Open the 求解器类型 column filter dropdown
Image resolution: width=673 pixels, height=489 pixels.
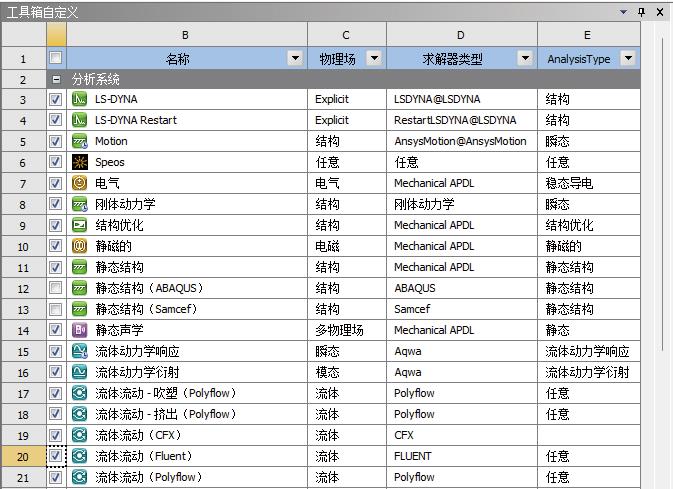click(x=525, y=58)
